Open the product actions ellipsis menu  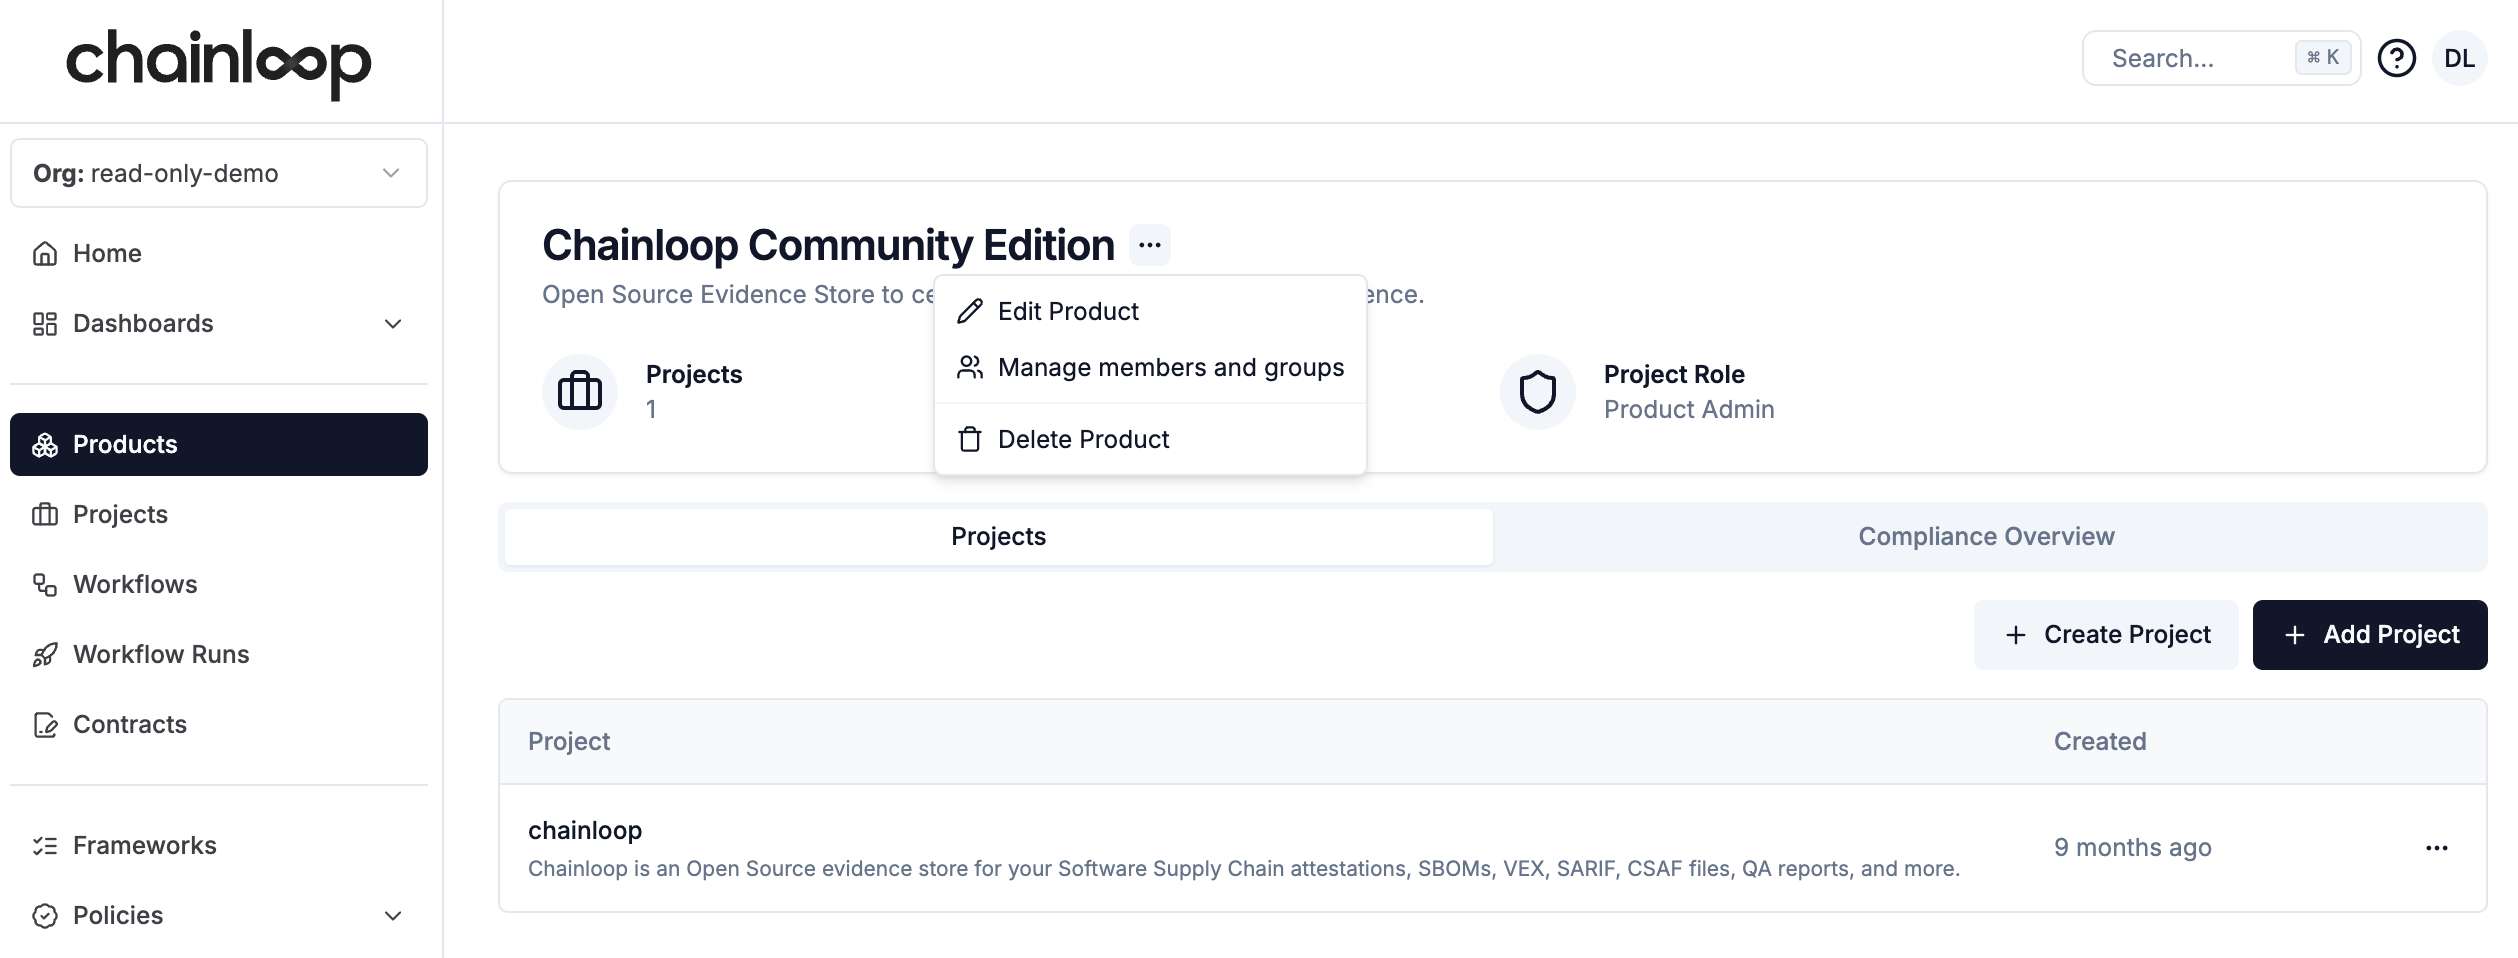click(x=1149, y=245)
